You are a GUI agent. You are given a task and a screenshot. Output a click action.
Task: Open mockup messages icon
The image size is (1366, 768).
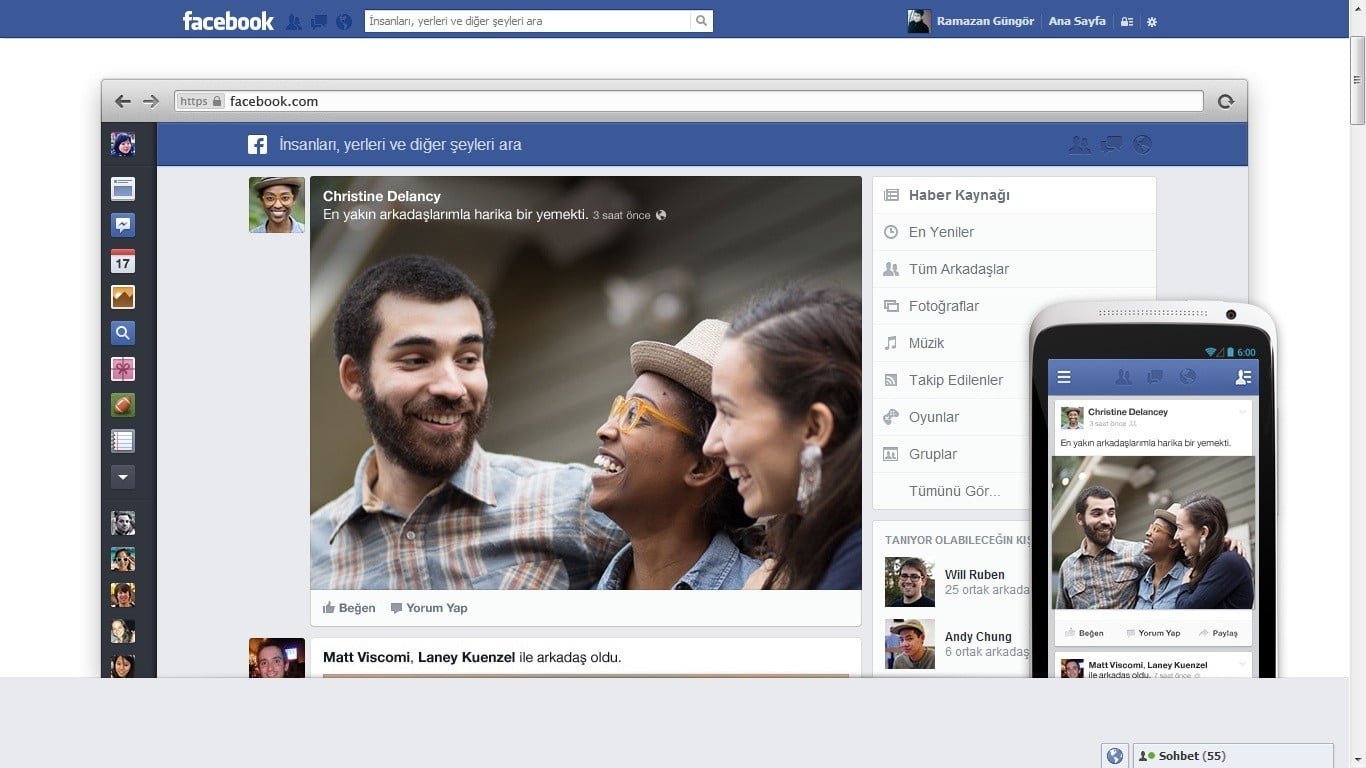[1111, 145]
